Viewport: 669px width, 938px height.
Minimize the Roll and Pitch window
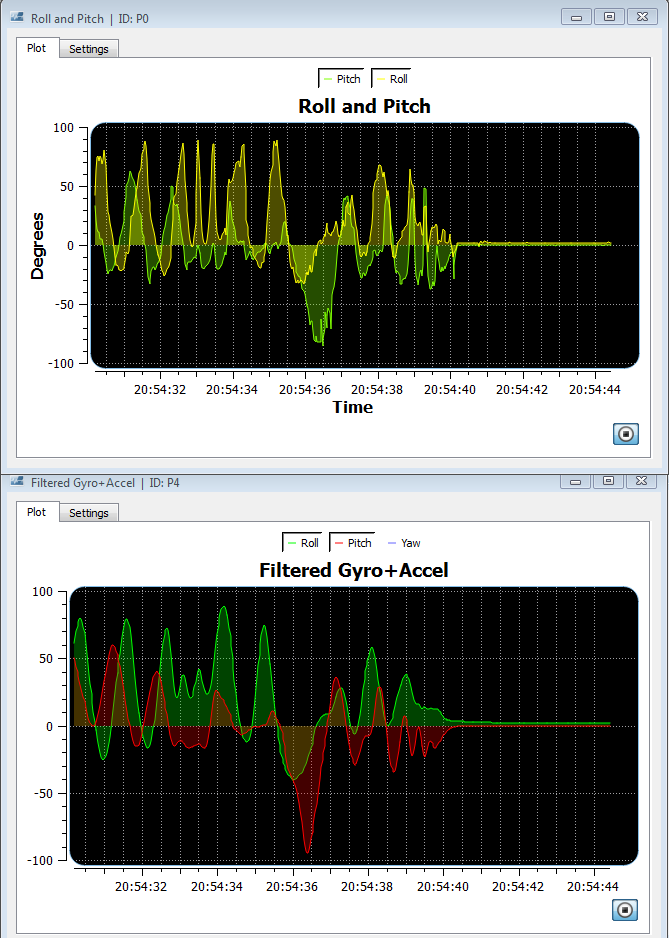[x=575, y=17]
